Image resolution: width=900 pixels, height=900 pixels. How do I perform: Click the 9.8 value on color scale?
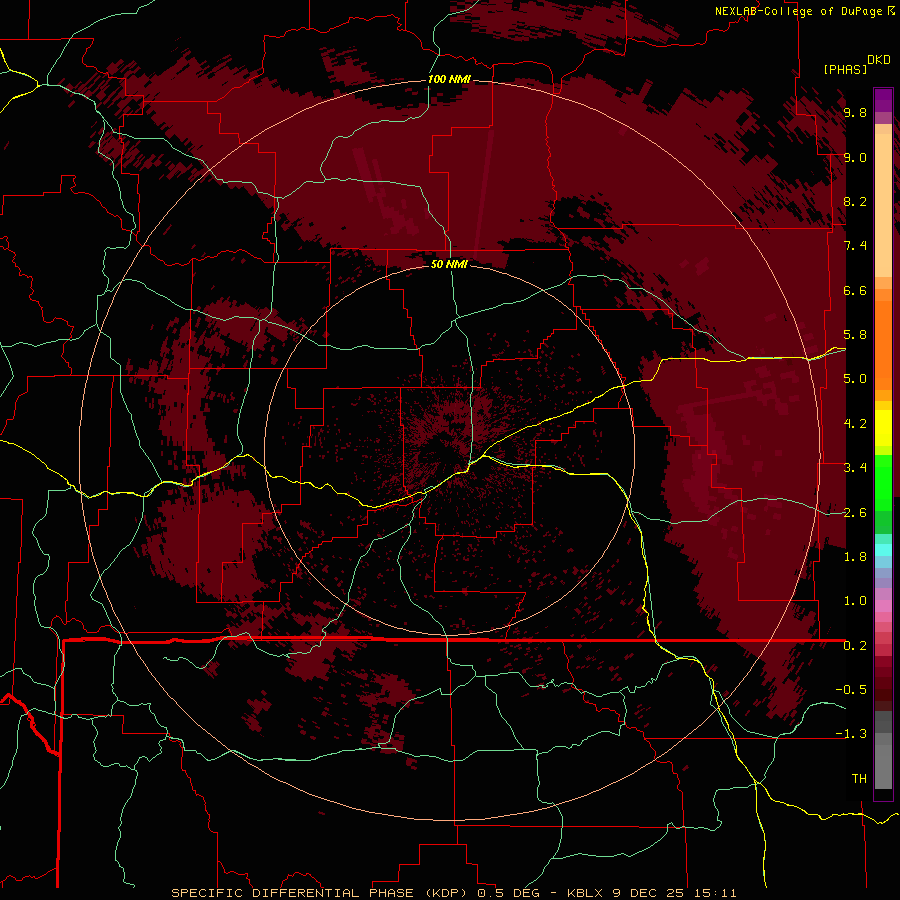[x=855, y=112]
